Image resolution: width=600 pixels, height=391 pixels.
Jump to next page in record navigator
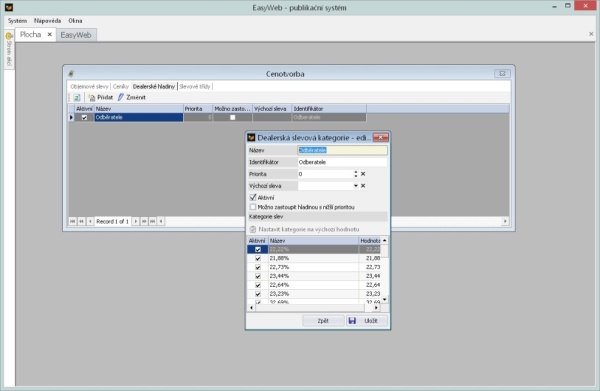point(144,221)
